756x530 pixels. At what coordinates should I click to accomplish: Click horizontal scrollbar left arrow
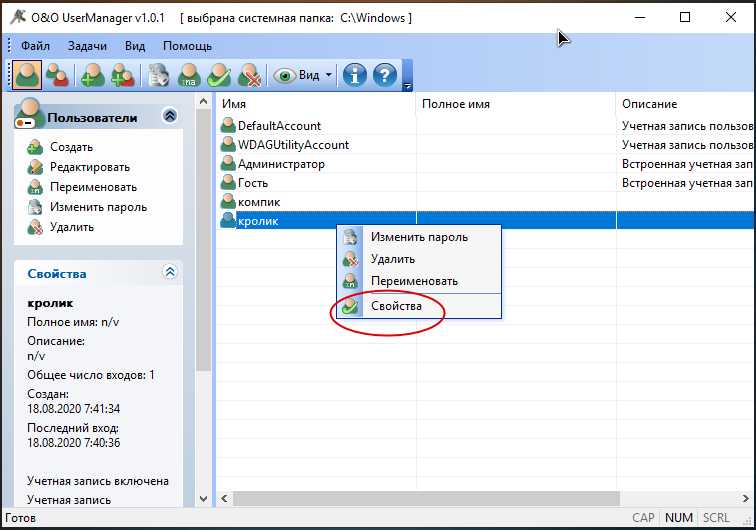point(224,499)
